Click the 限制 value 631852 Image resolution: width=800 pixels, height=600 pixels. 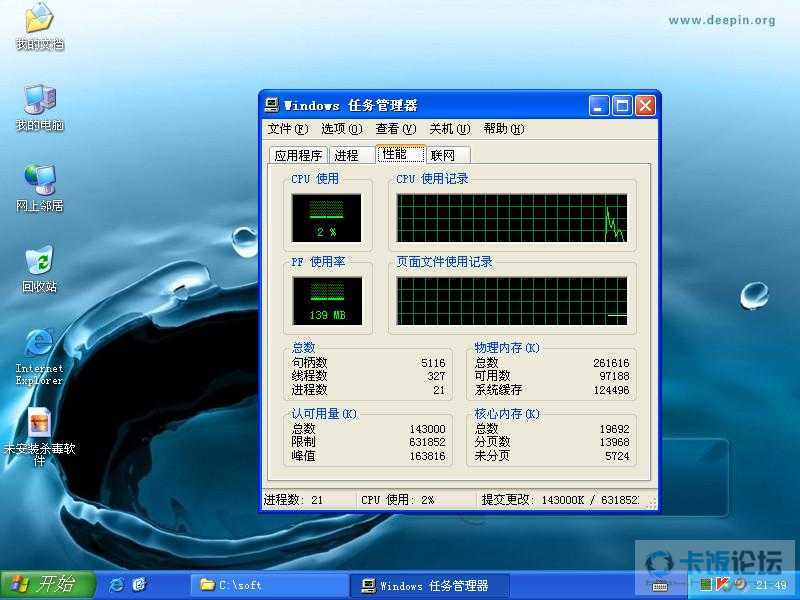pyautogui.click(x=428, y=442)
